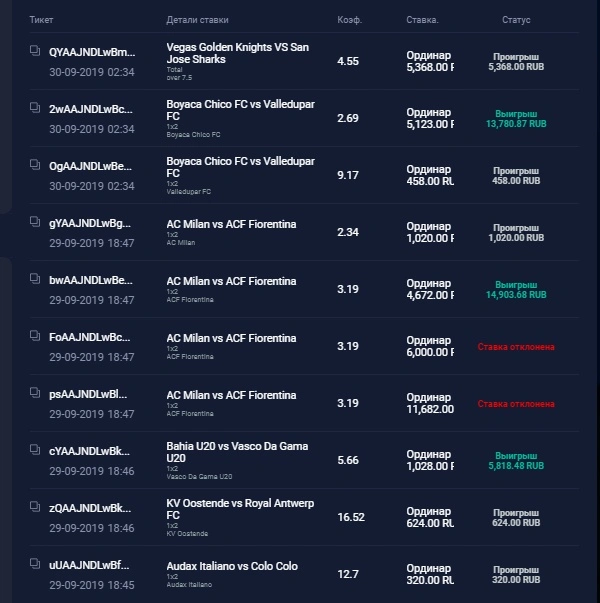Copy ticket ID gYAAJNDLwBg icon
The width and height of the screenshot is (600, 603).
[x=35, y=222]
